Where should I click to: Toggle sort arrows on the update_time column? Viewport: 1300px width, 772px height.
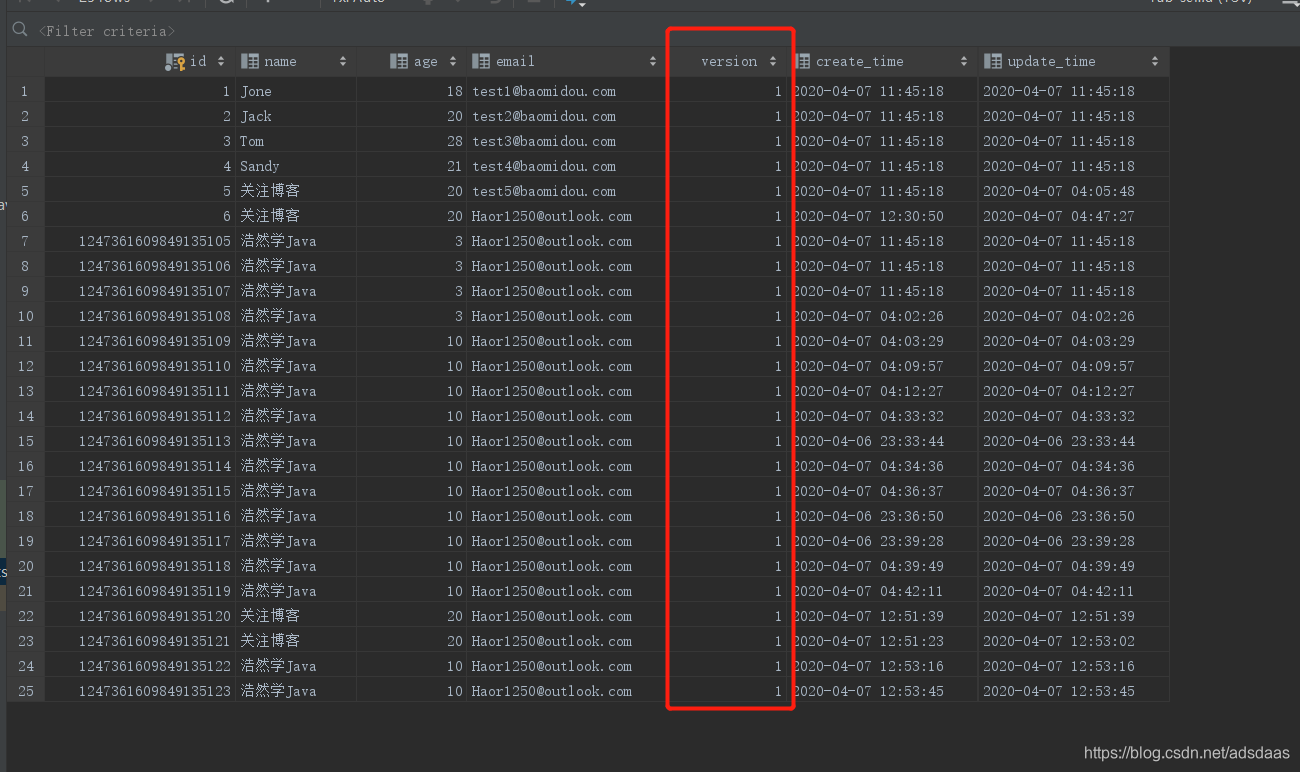1155,62
